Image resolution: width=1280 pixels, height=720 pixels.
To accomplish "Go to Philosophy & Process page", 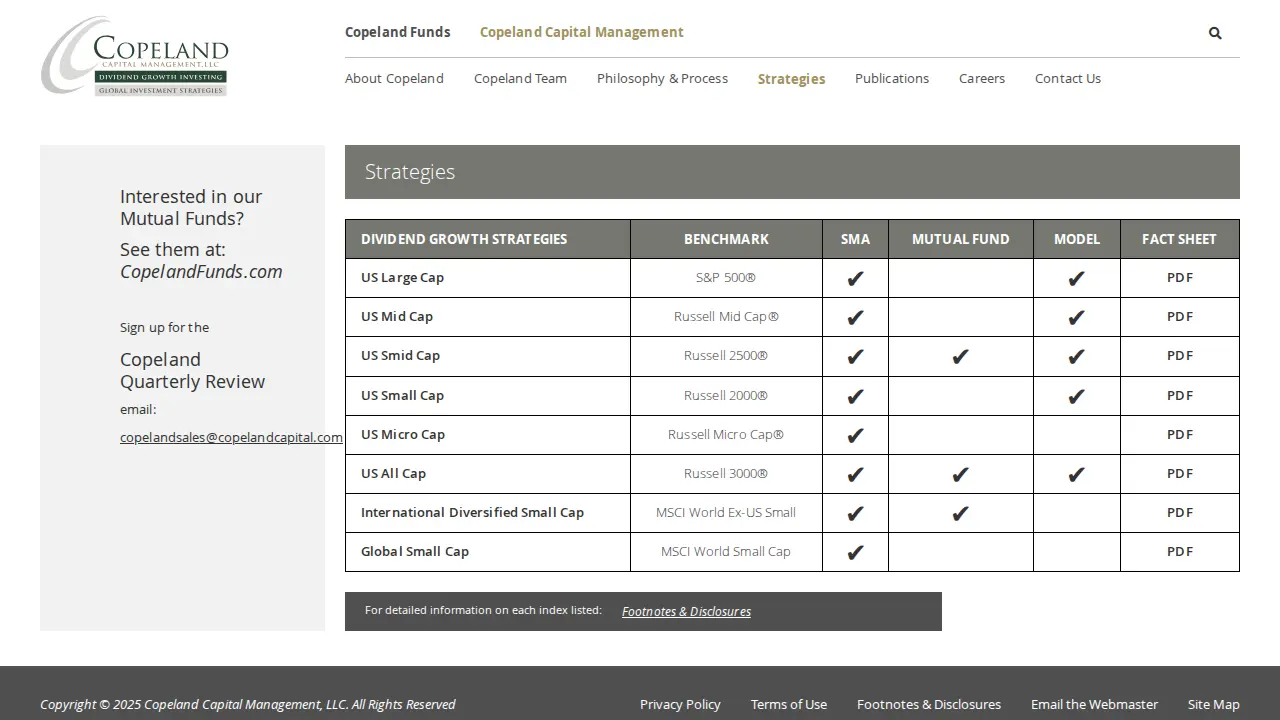I will coord(662,78).
